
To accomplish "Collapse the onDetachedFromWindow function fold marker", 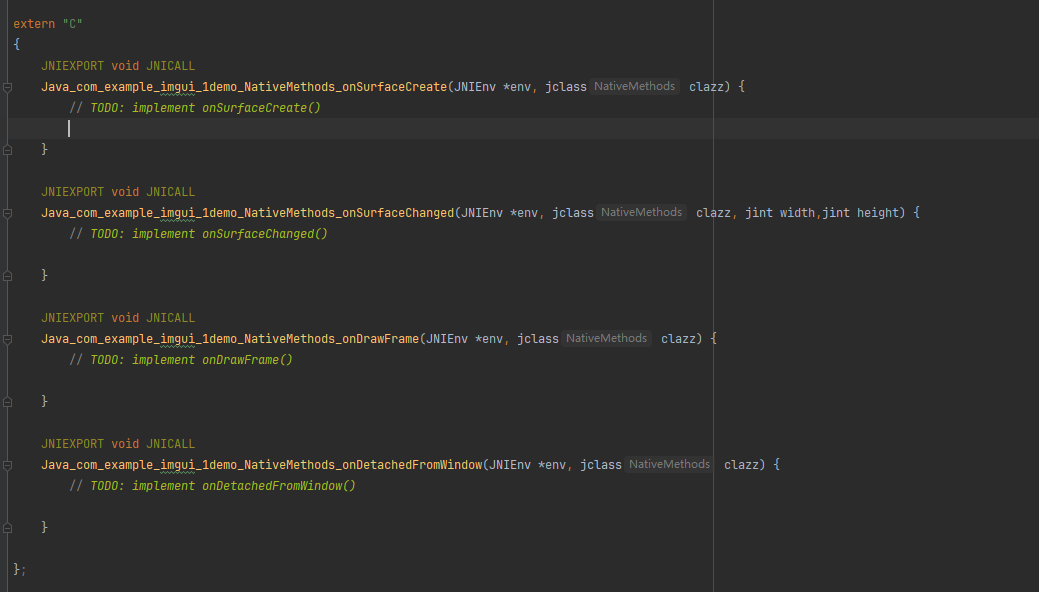I will click(7, 465).
